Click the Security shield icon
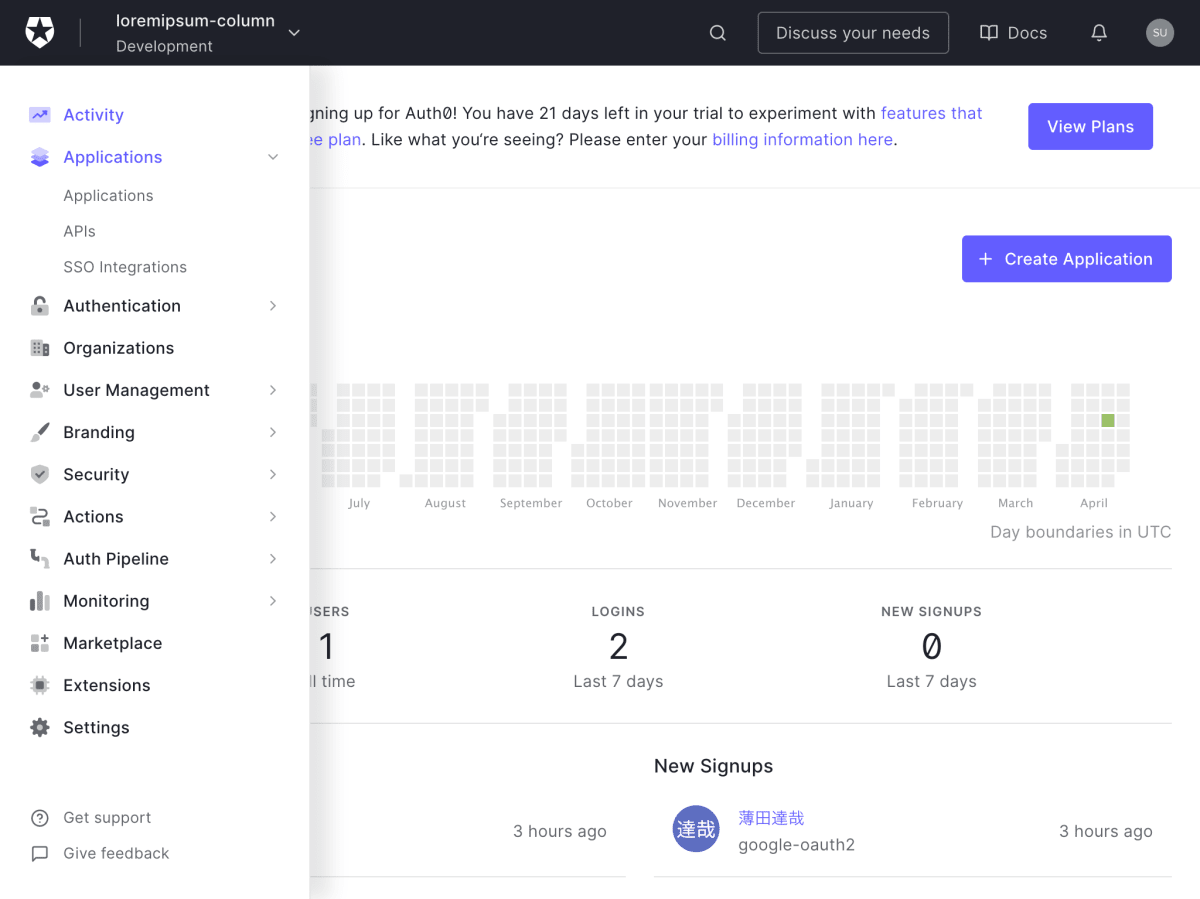Viewport: 1200px width, 899px height. click(40, 474)
